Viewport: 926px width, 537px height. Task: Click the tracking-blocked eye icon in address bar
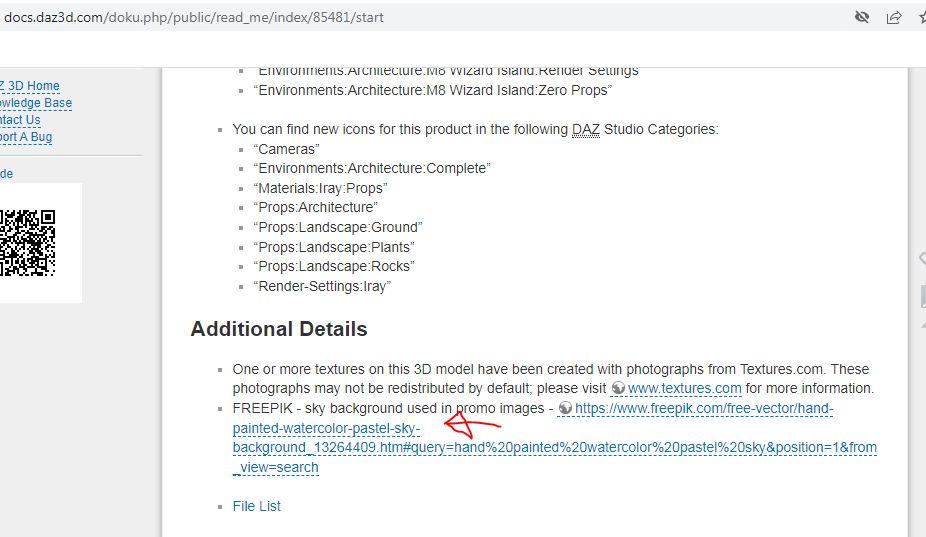click(x=862, y=17)
